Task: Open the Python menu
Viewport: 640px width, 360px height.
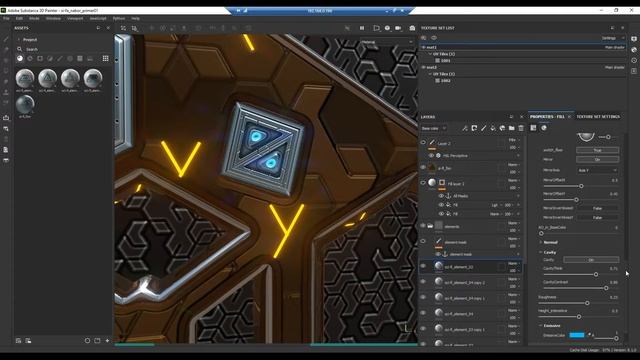Action: pos(119,18)
